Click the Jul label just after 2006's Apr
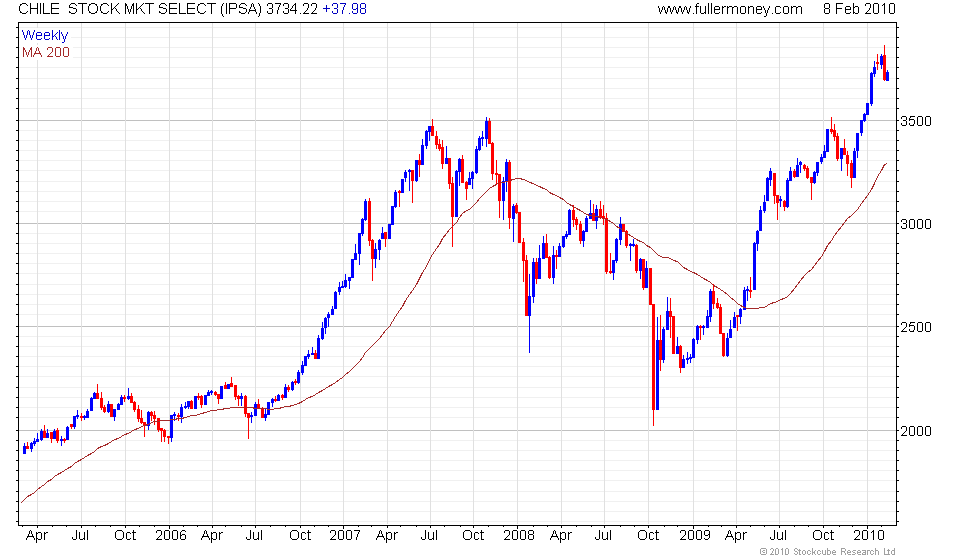 (254, 536)
